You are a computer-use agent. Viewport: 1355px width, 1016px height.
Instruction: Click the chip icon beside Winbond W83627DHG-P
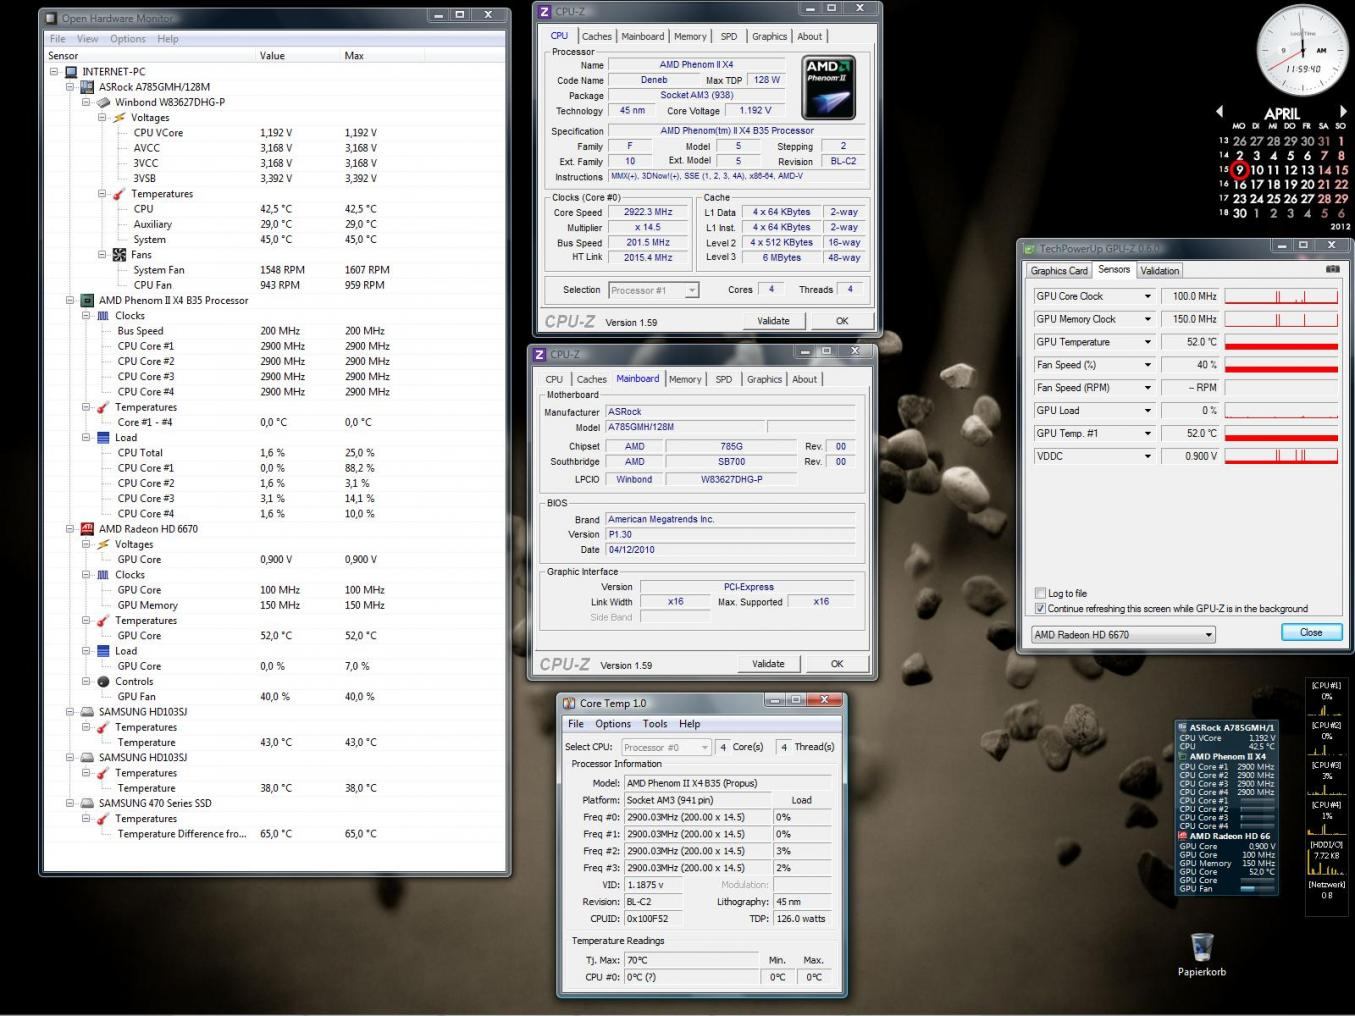103,102
